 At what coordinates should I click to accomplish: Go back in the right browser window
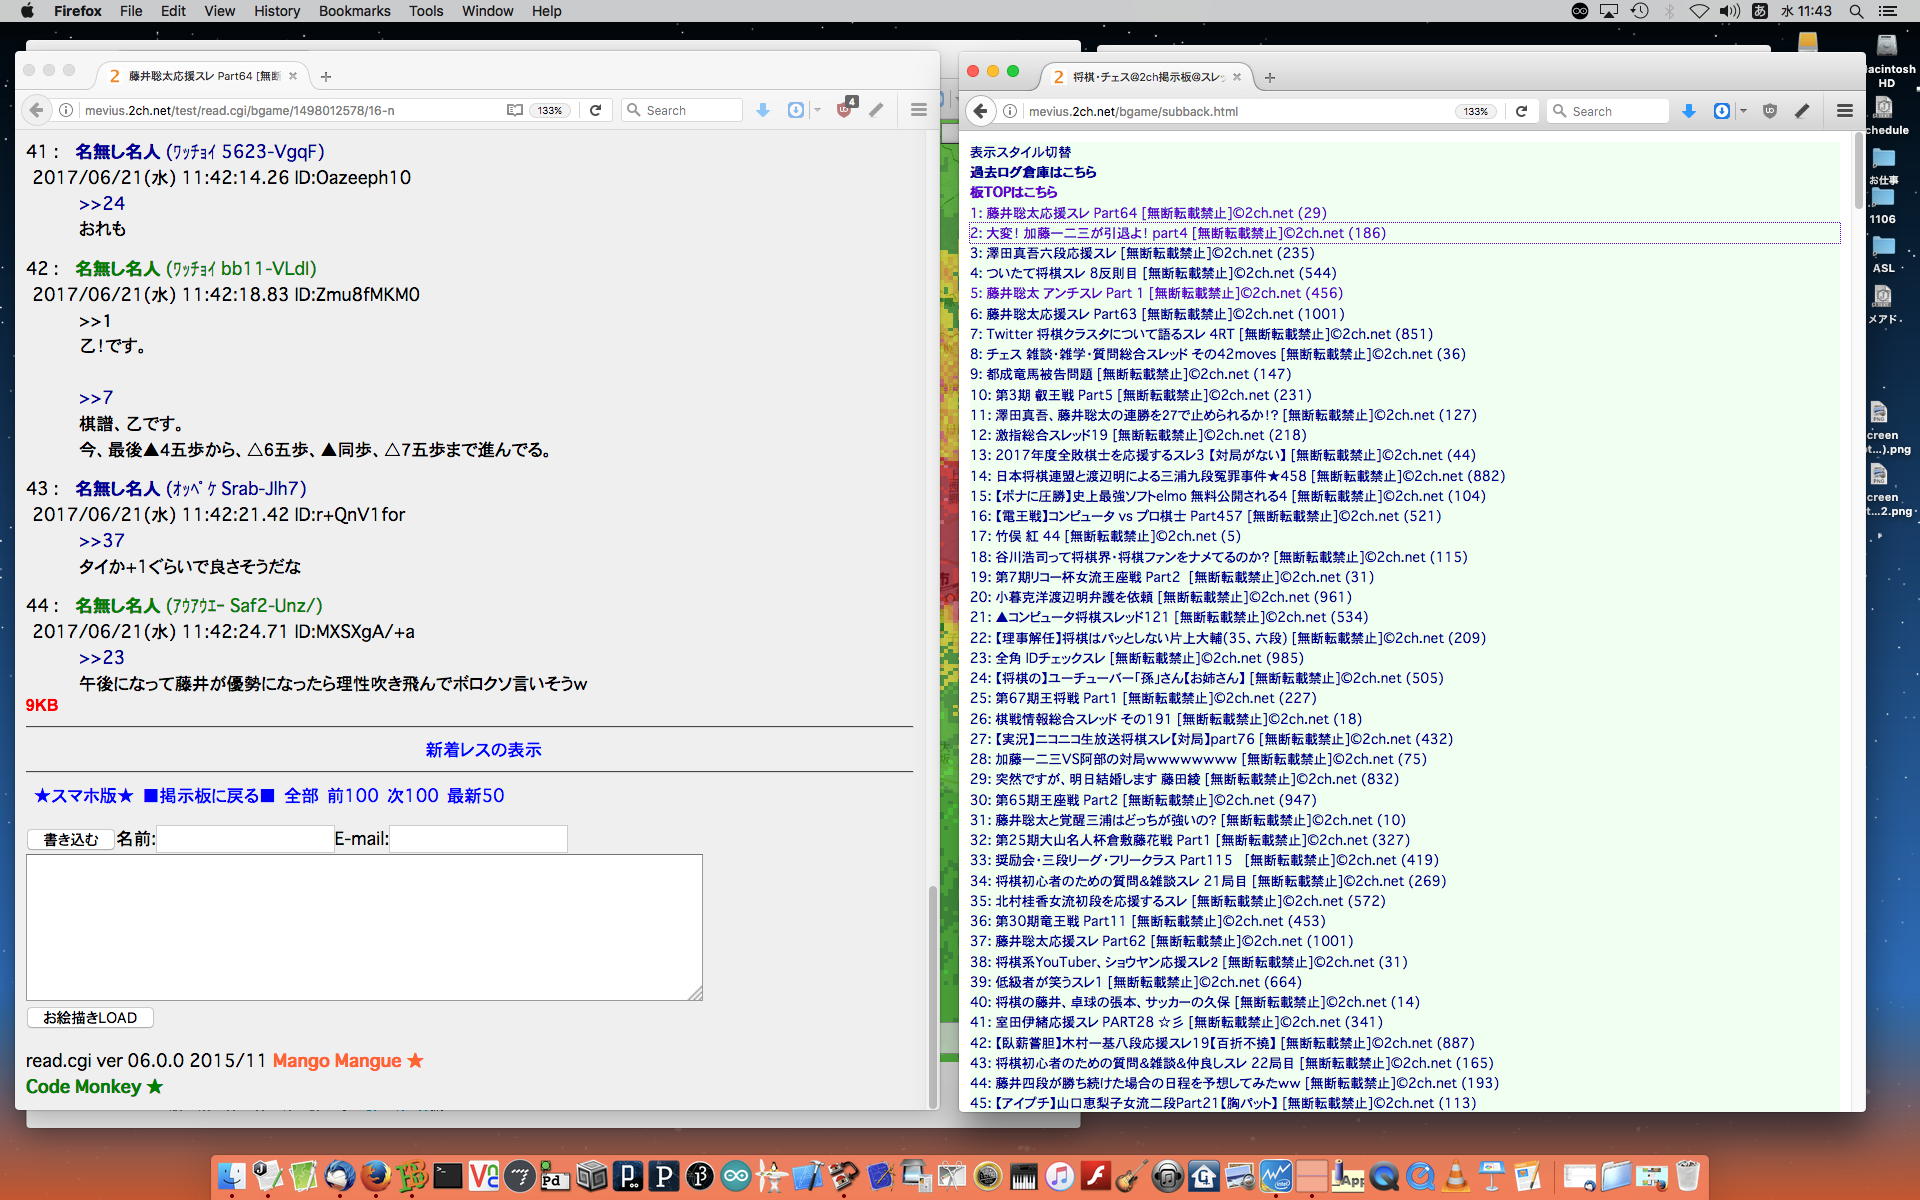coord(981,111)
